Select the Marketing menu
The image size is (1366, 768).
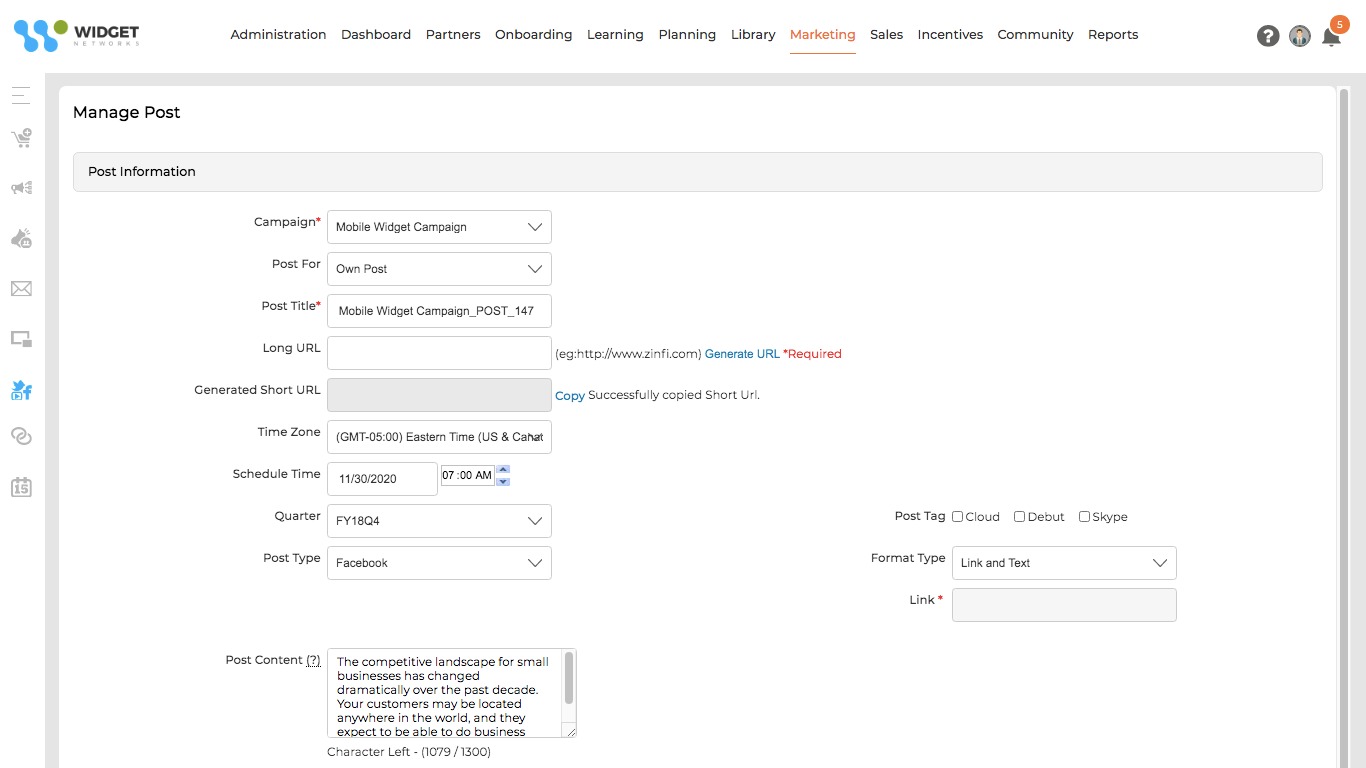(823, 35)
